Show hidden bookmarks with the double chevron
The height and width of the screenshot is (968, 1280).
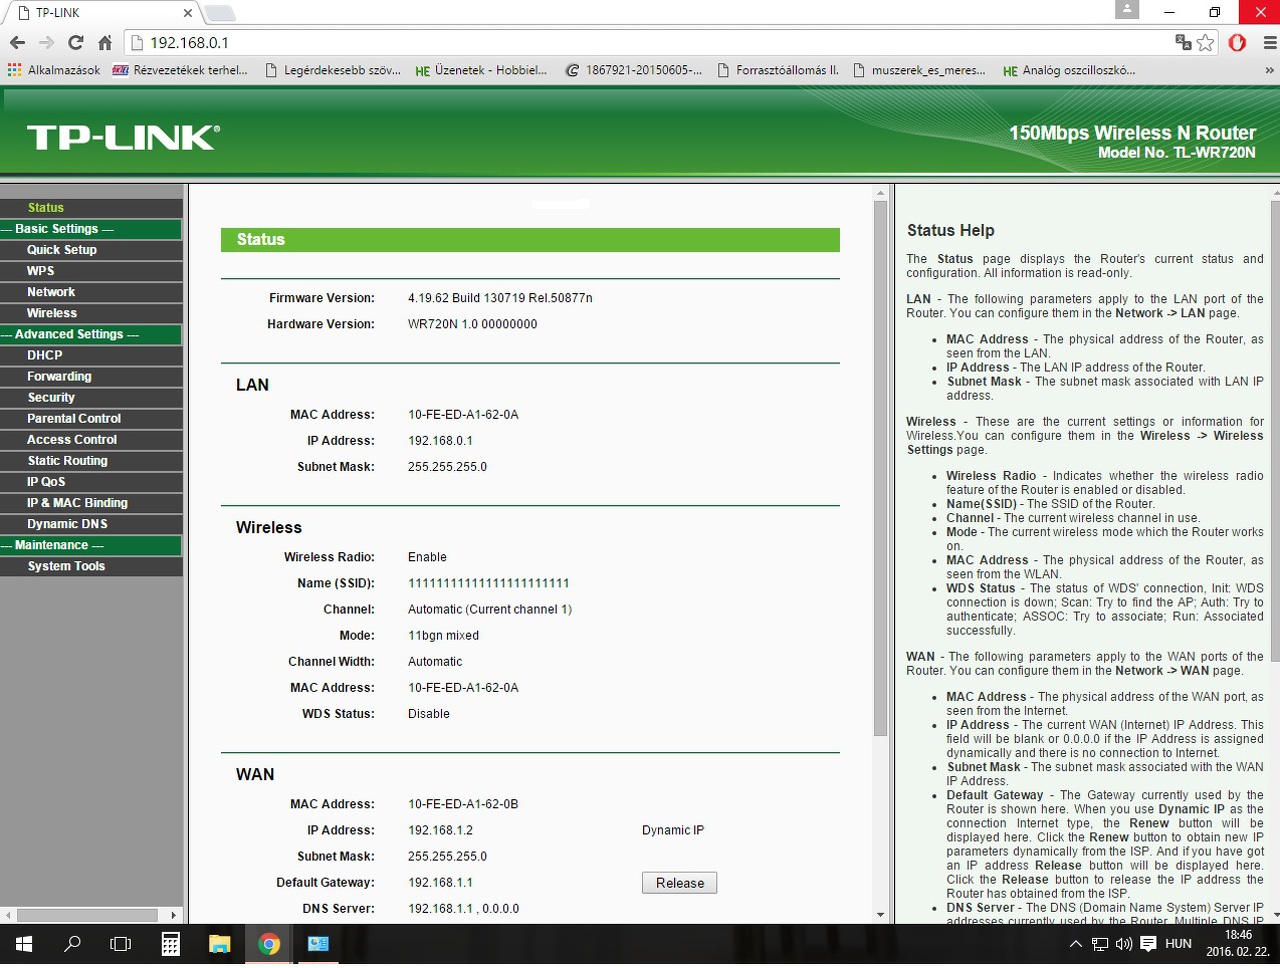1269,70
